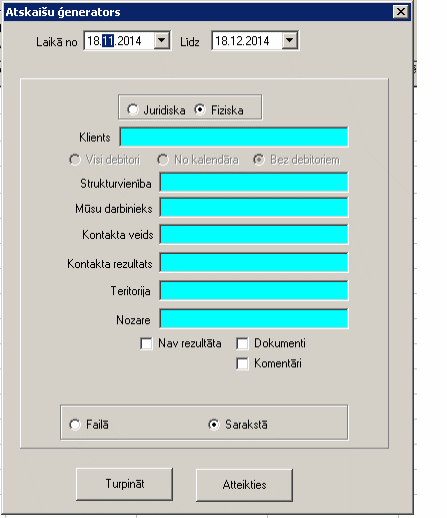Select the Juridiska radio option
447x518 pixels.
point(133,109)
